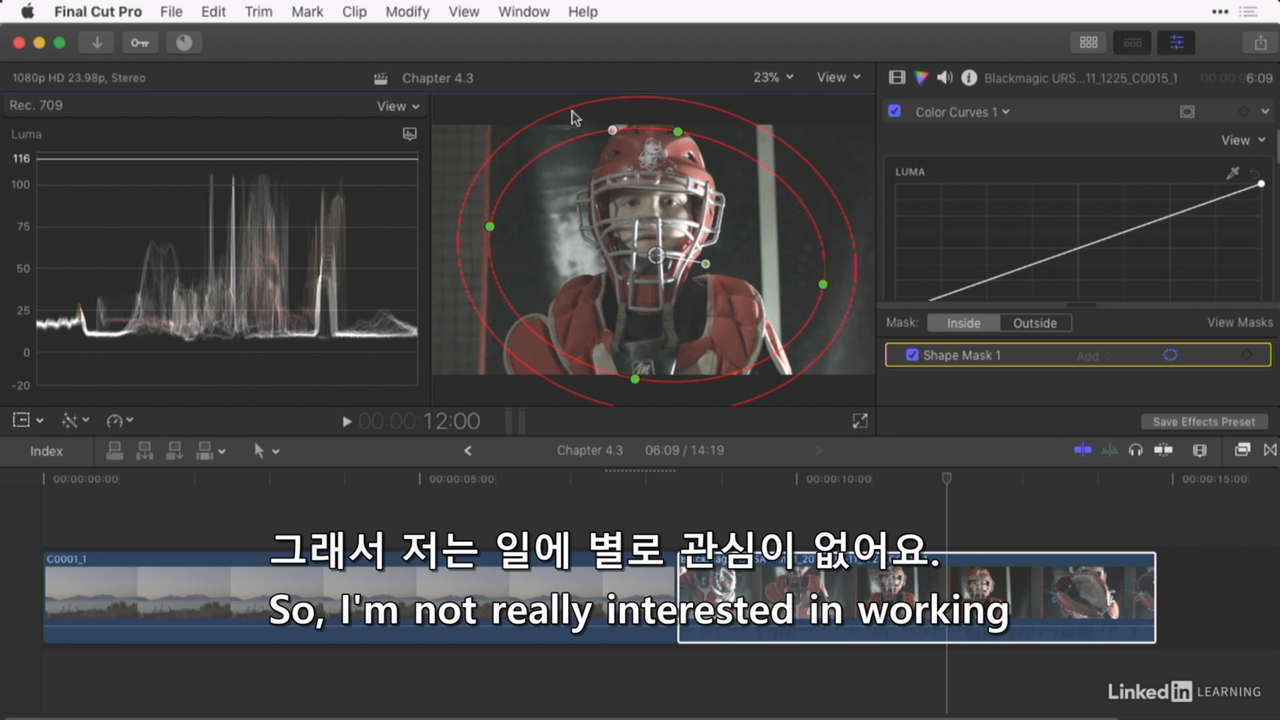The height and width of the screenshot is (720, 1280).
Task: Reset the luma curve arrow icon
Action: (x=1254, y=173)
